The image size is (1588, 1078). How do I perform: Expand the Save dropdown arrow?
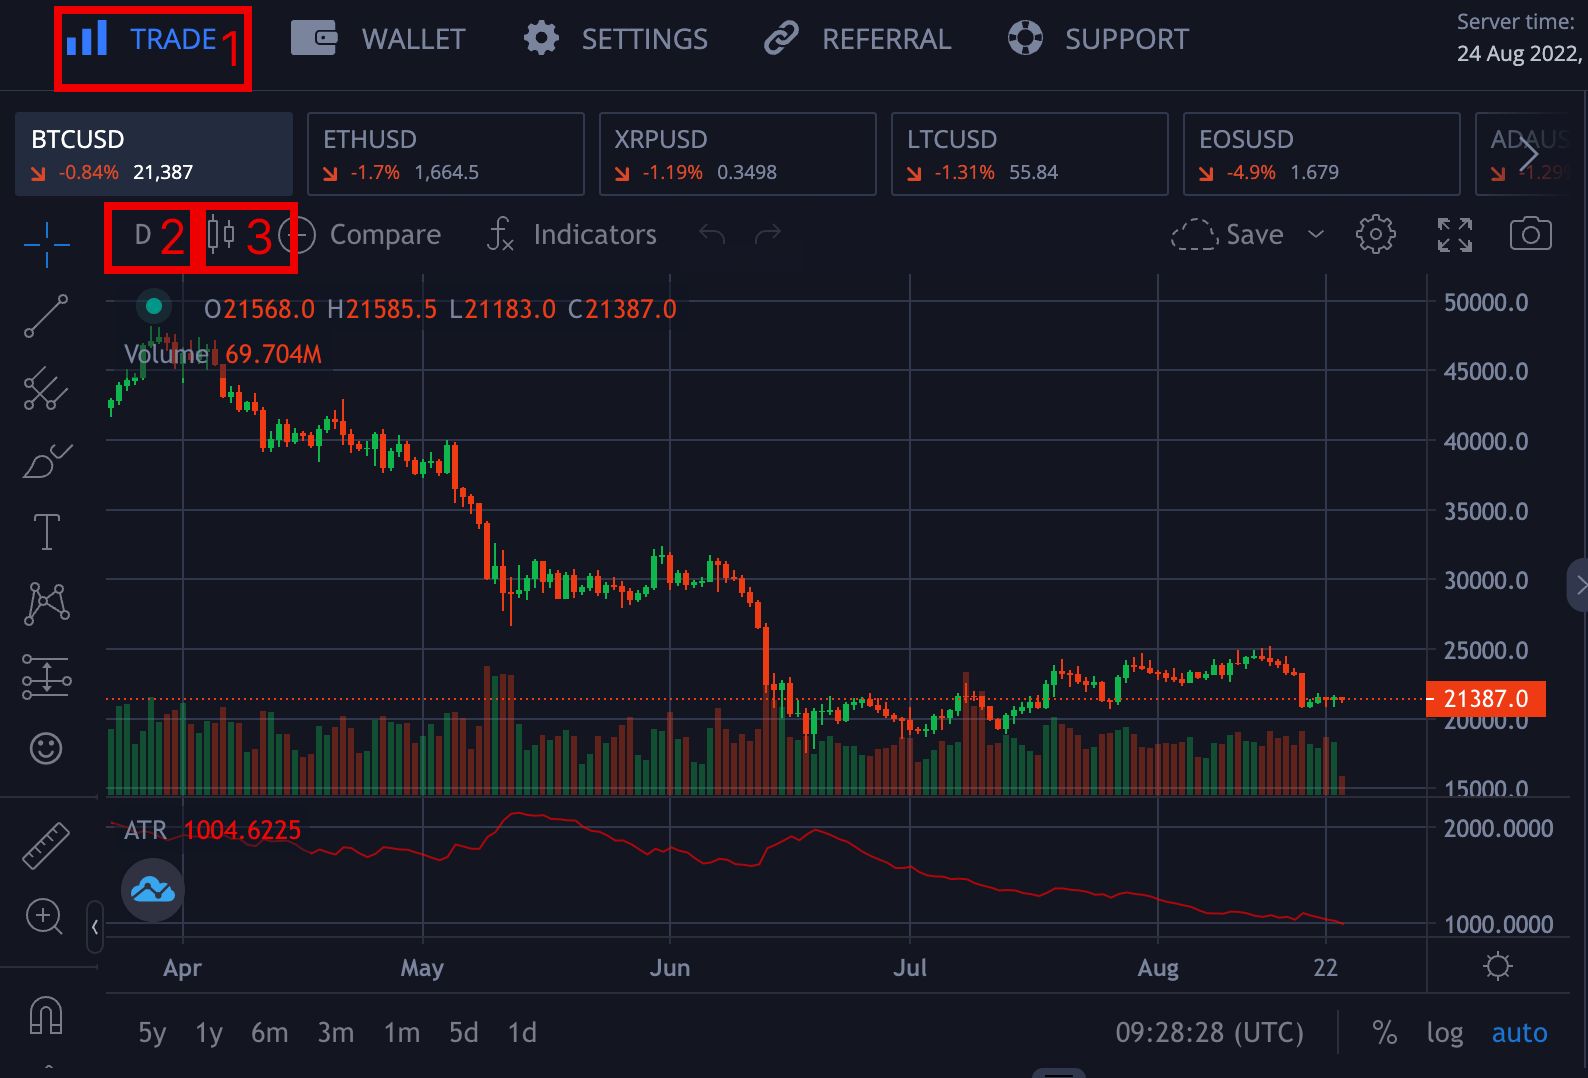(1316, 235)
